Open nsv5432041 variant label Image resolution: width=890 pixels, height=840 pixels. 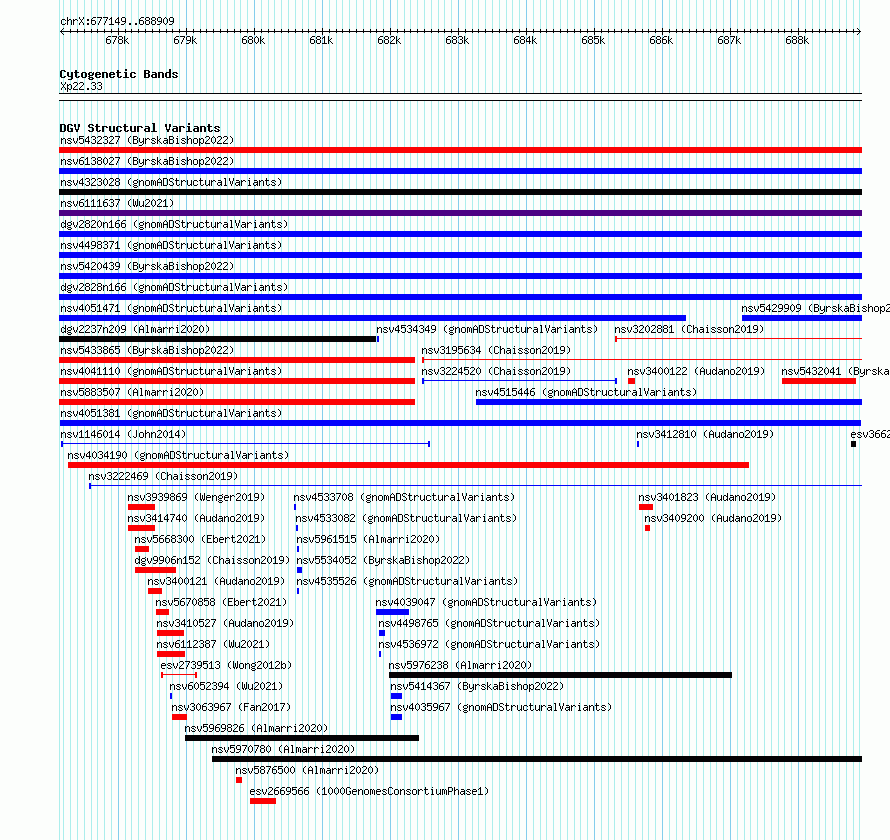coord(836,371)
